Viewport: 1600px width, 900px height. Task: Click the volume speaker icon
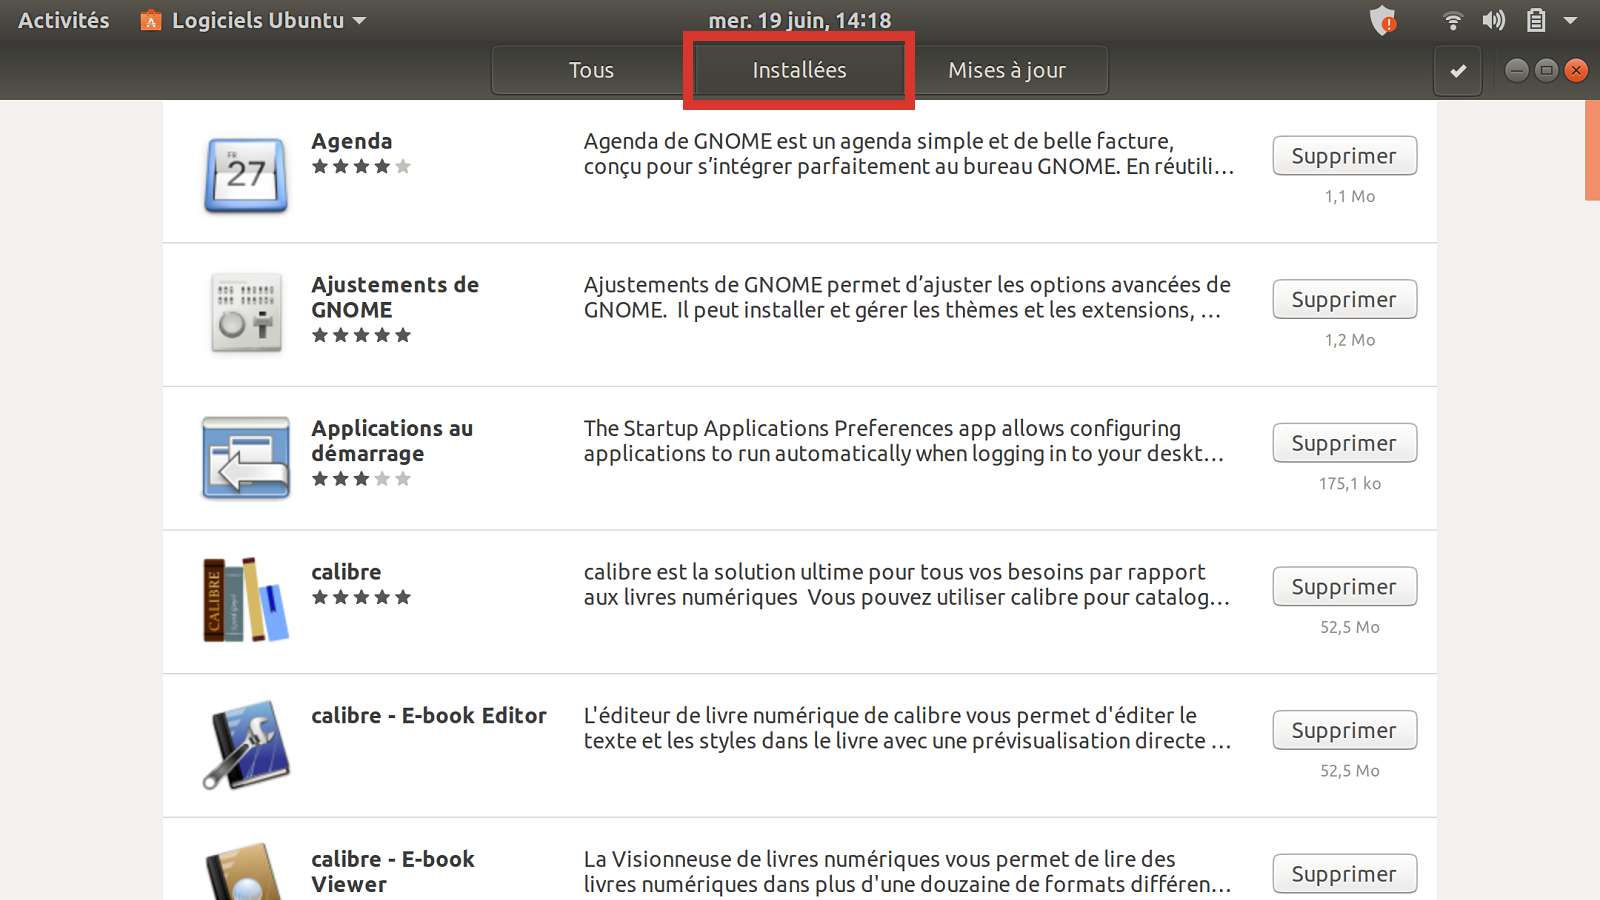[1494, 20]
